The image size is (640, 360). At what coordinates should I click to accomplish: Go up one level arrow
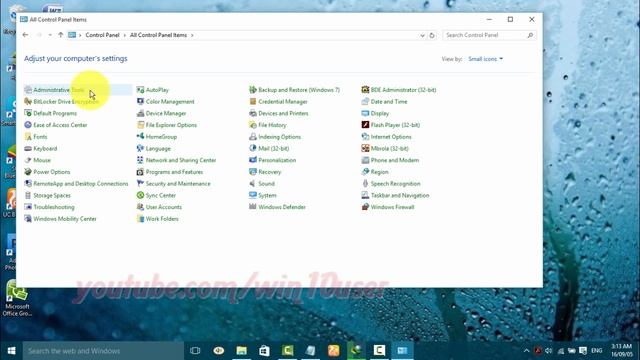(x=60, y=35)
